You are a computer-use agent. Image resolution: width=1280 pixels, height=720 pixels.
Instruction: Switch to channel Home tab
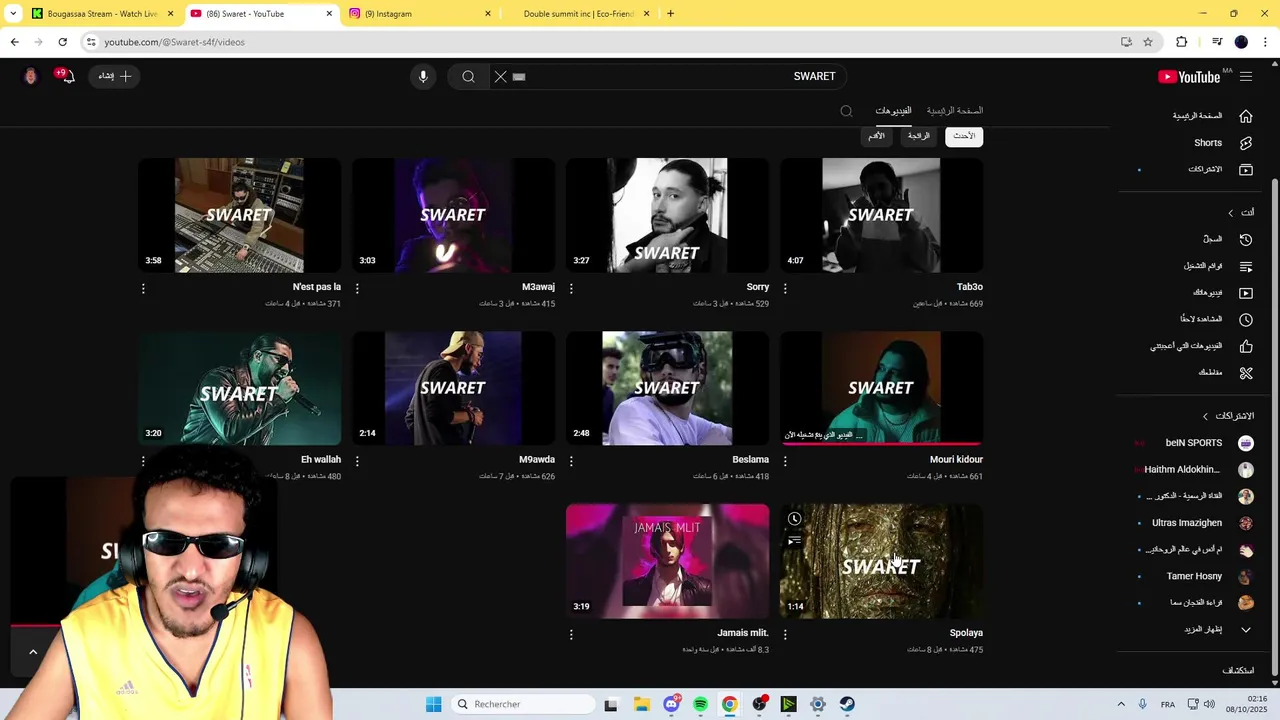(955, 111)
